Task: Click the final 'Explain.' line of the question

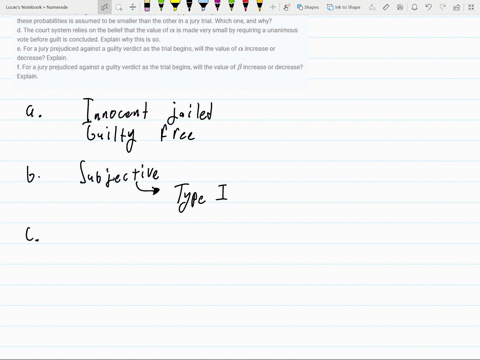Action: (x=27, y=76)
